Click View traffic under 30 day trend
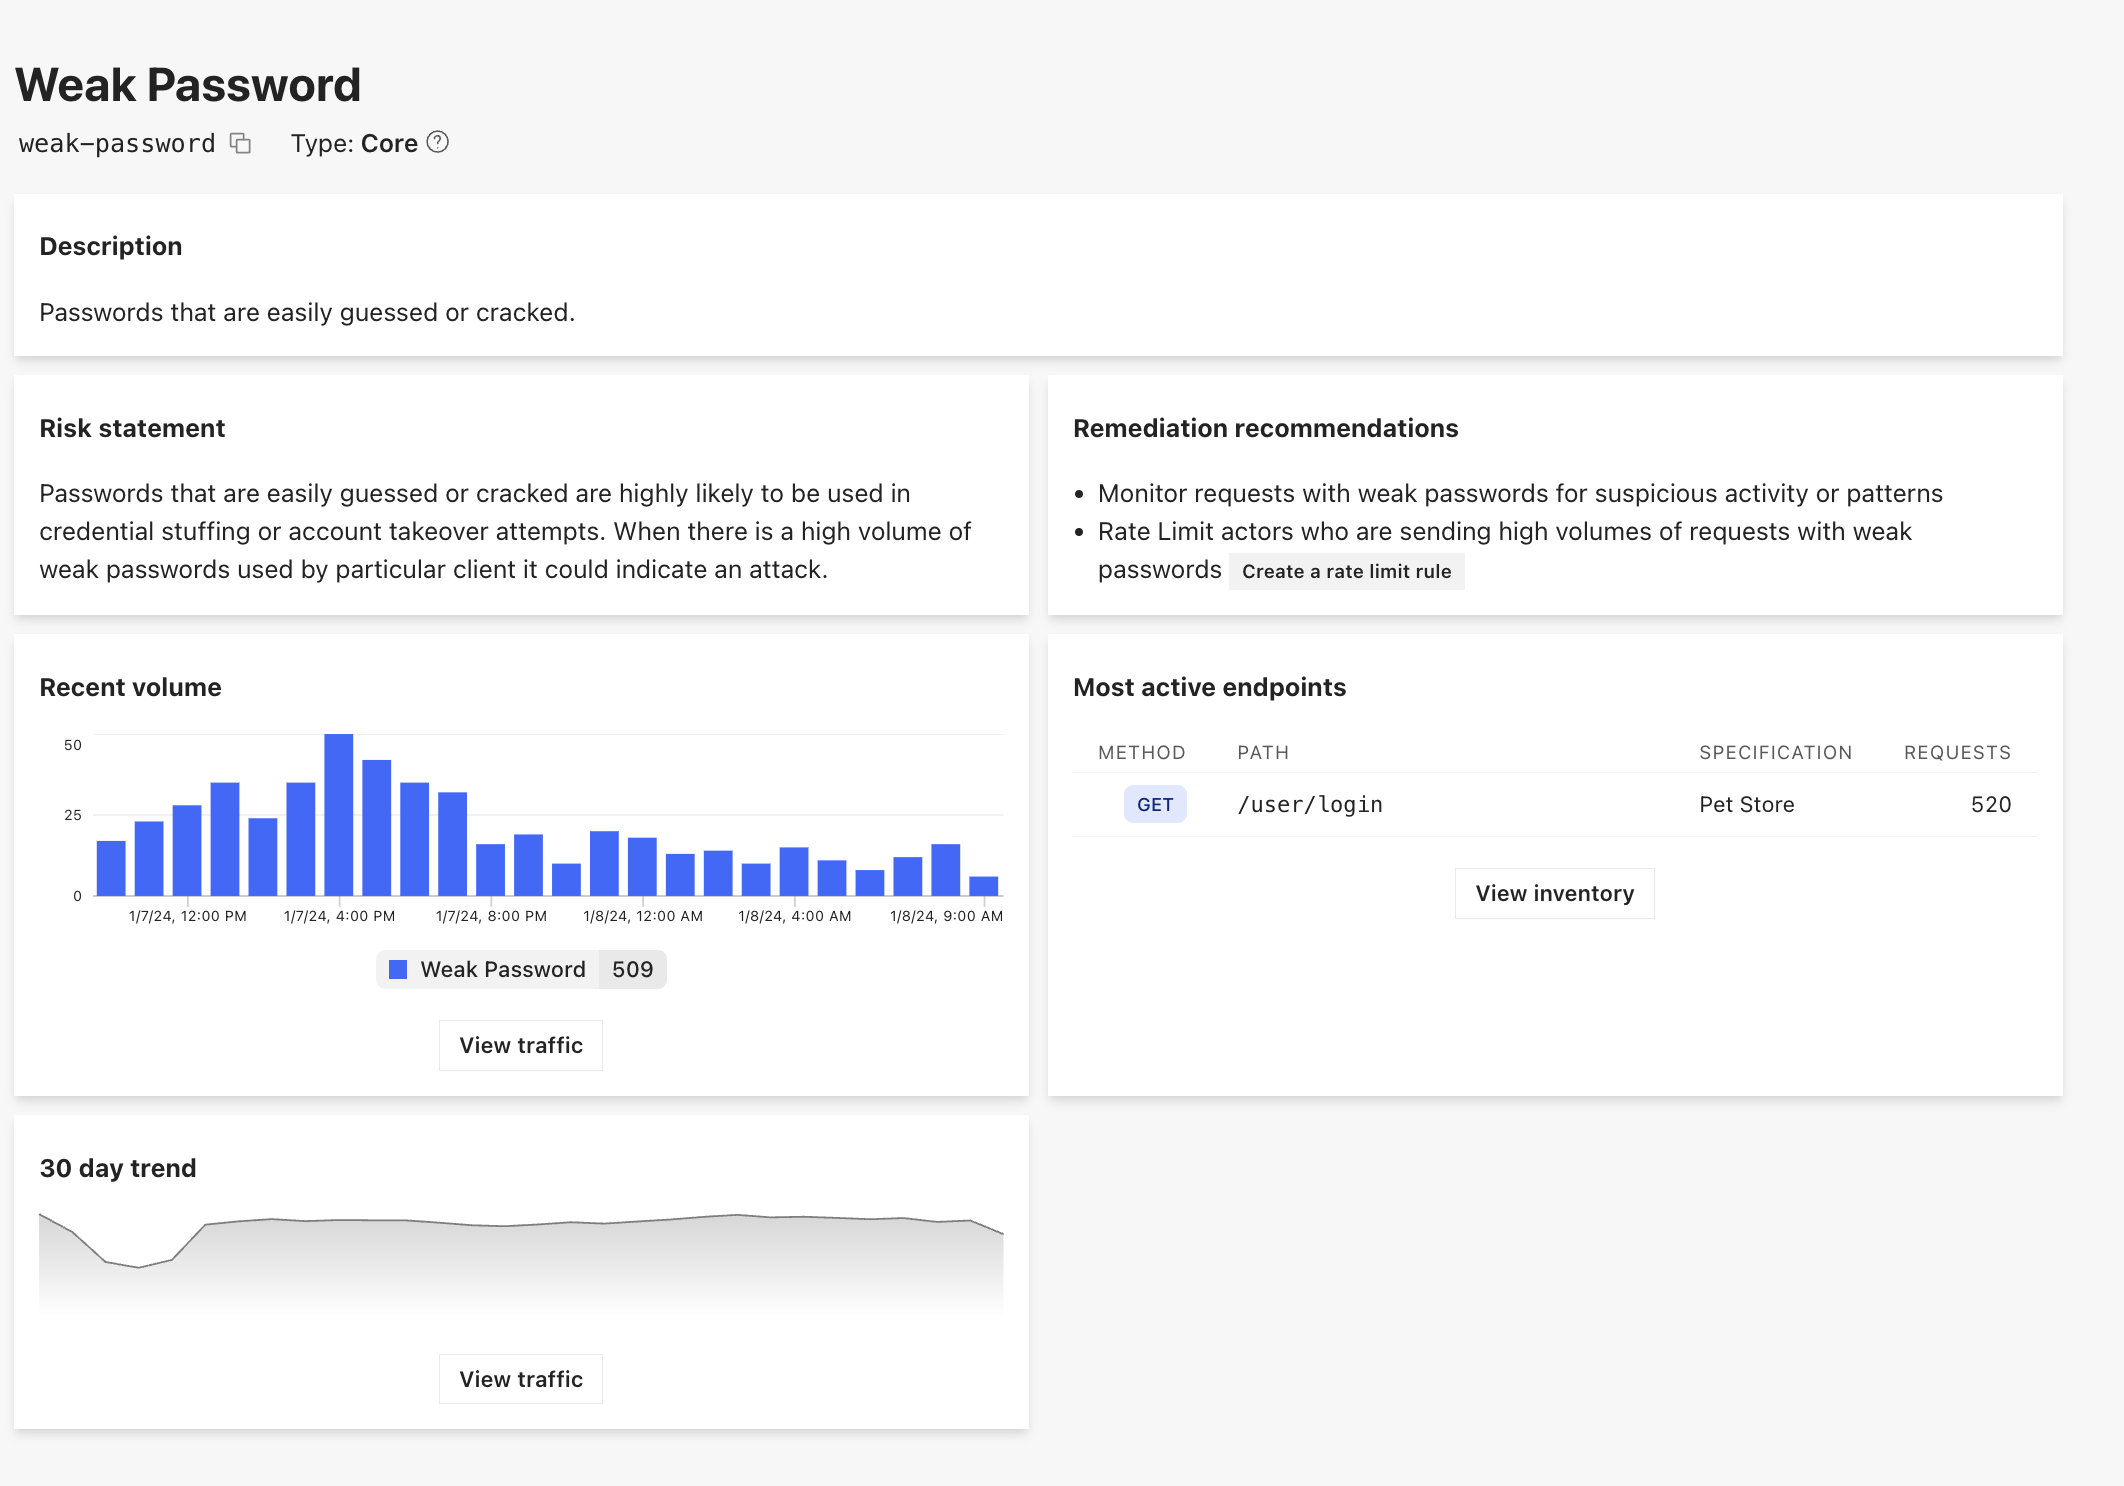Screen dimensions: 2124x1486 [x=520, y=1378]
